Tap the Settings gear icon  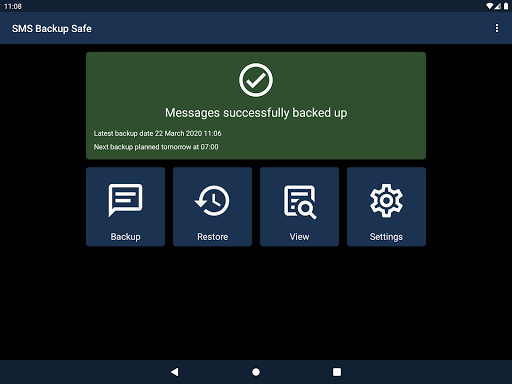tap(386, 201)
